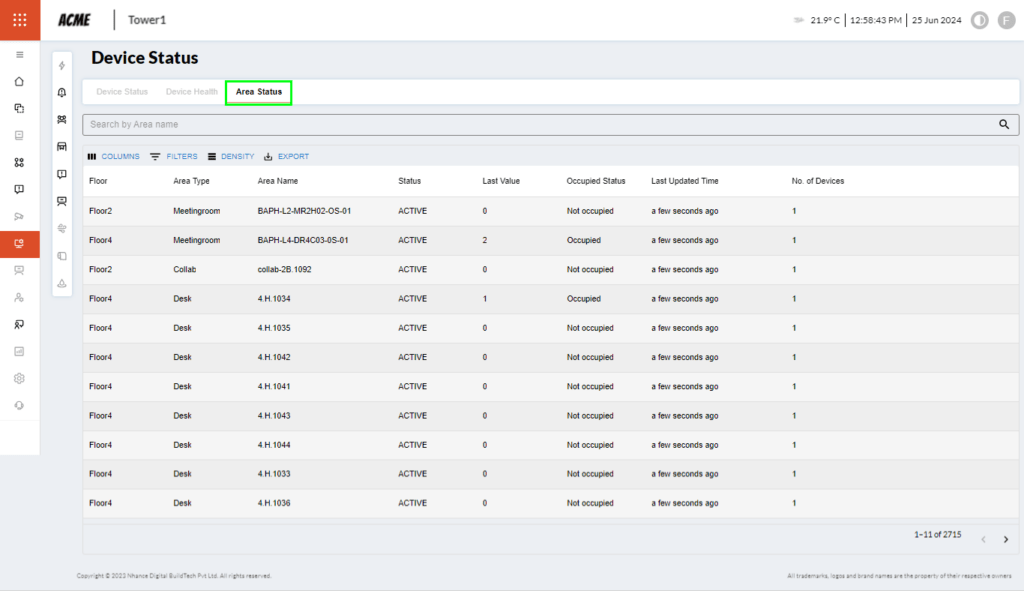Open the user avatar 'F' icon
This screenshot has width=1024, height=591.
pyautogui.click(x=1006, y=20)
